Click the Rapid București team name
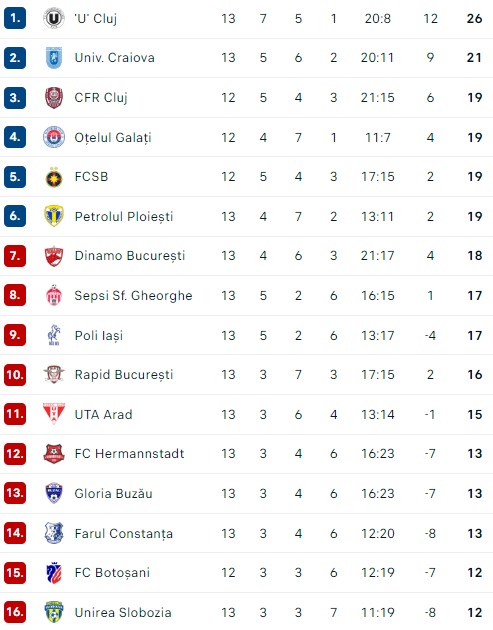Viewport: 493px width, 630px height. point(124,375)
